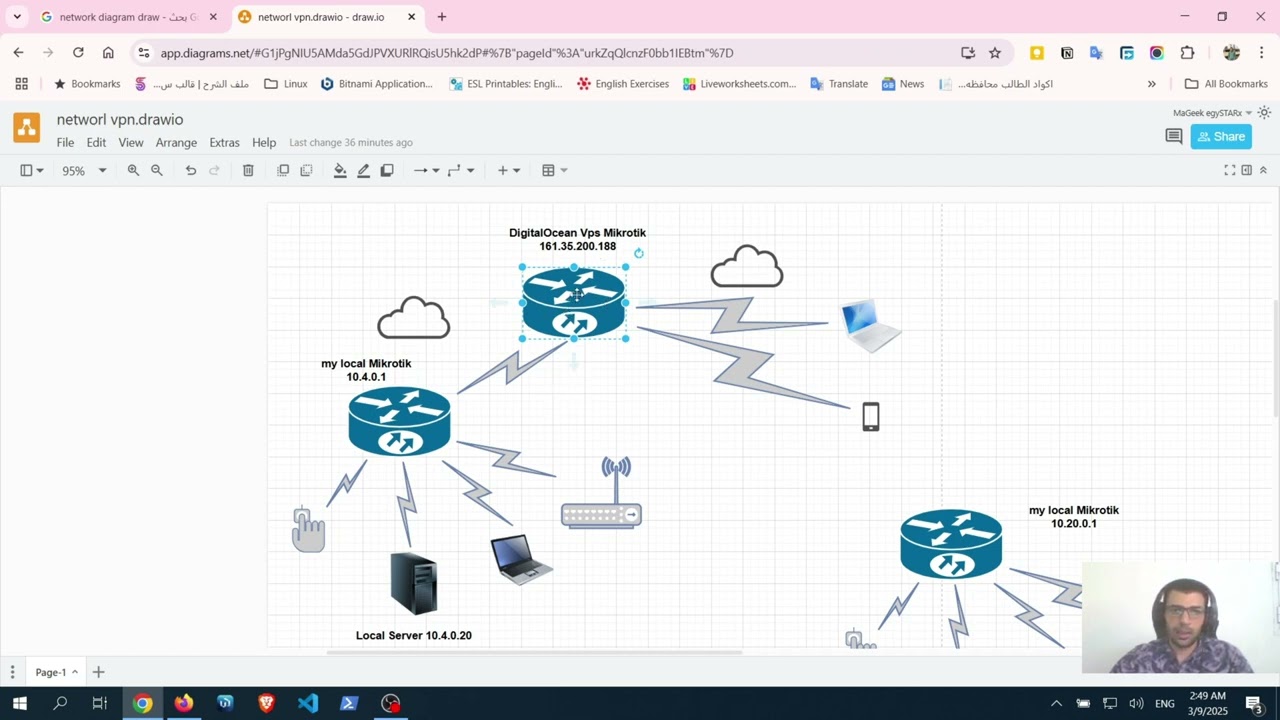Open the Line Color pencil tool

coord(364,171)
